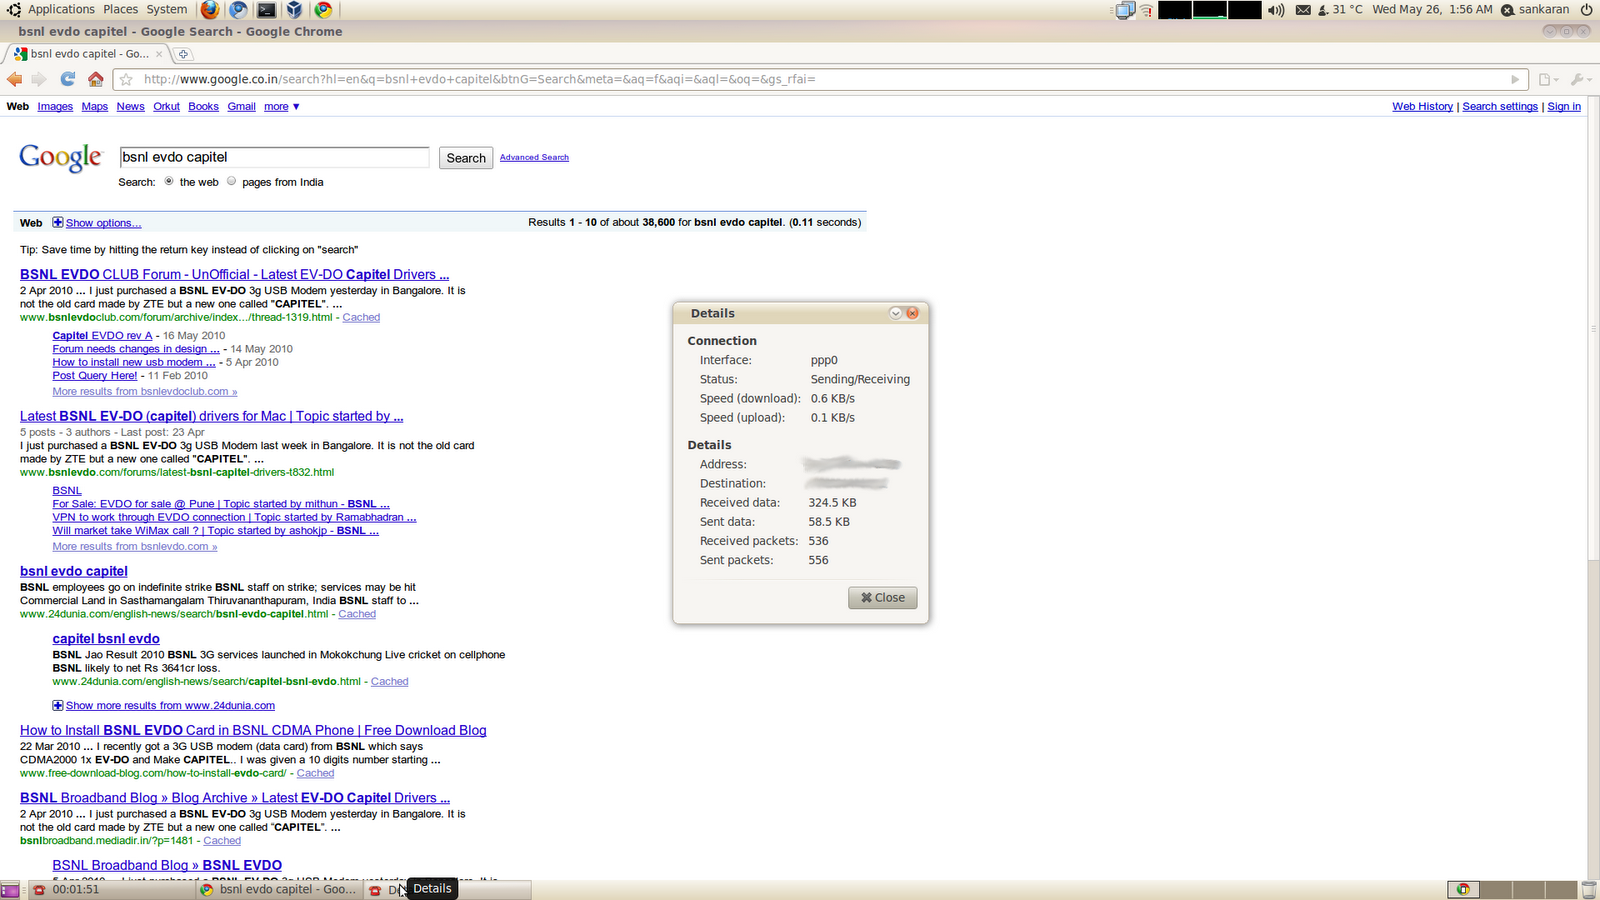
Task: Launch Google Chrome from the top panel
Action: click(323, 10)
